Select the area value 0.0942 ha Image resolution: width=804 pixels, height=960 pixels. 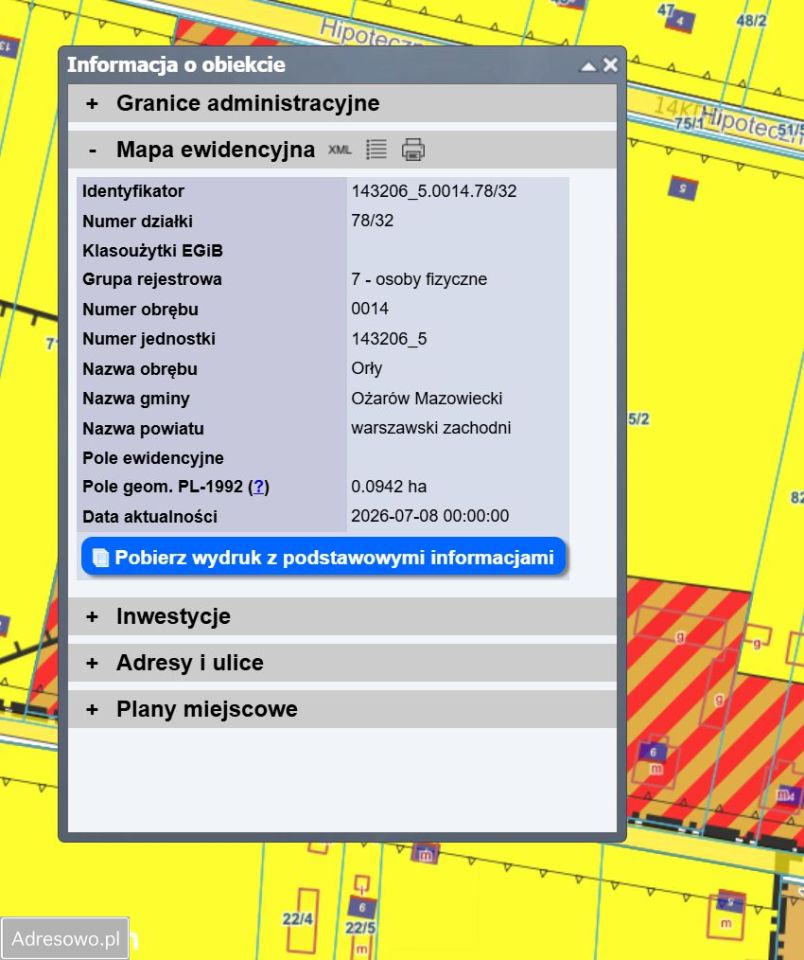[x=389, y=487]
